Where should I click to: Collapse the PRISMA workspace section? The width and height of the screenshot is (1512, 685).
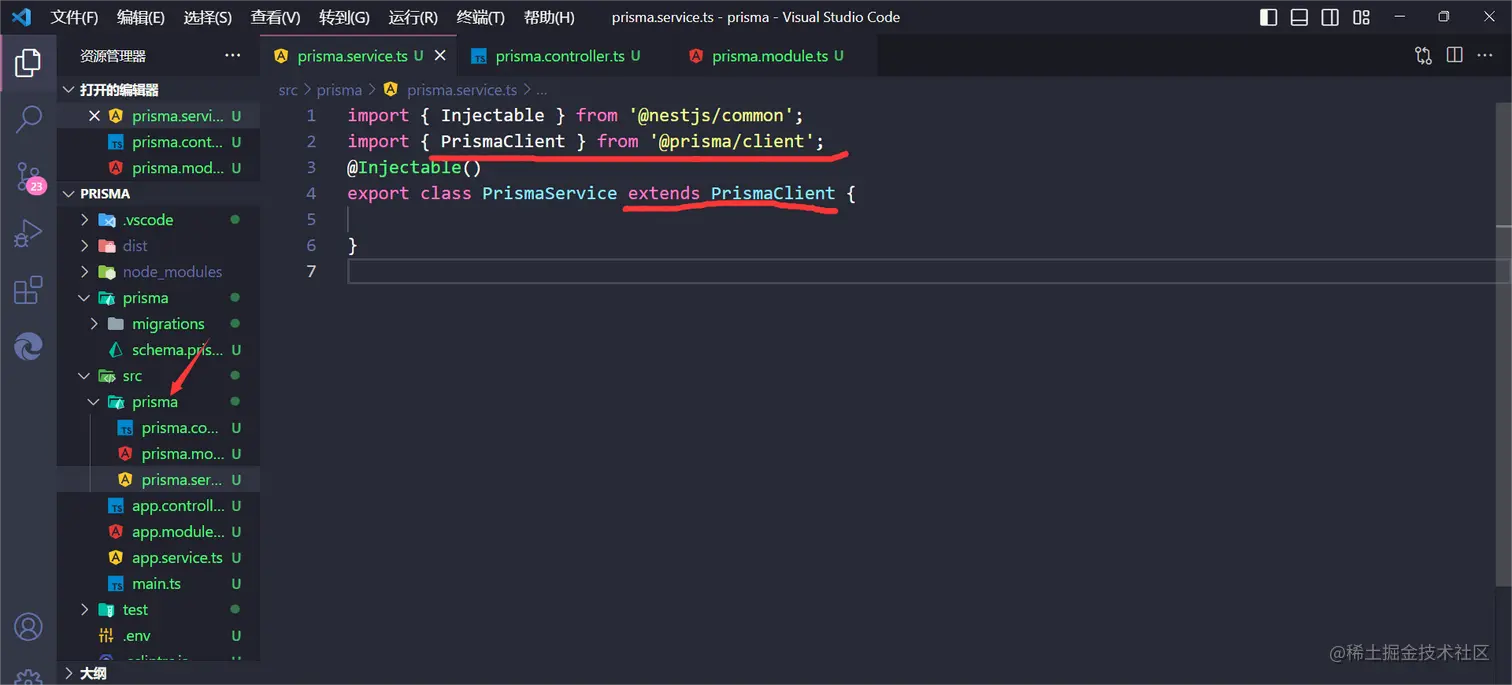[x=158, y=194]
